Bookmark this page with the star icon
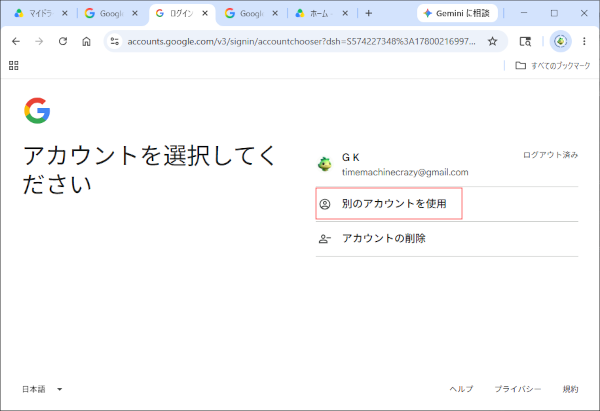Screen dimensions: 600x411 pos(492,41)
